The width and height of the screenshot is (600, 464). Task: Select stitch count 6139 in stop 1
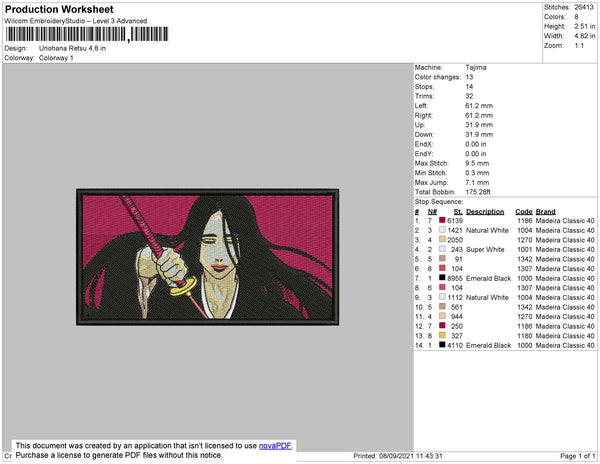coord(455,221)
